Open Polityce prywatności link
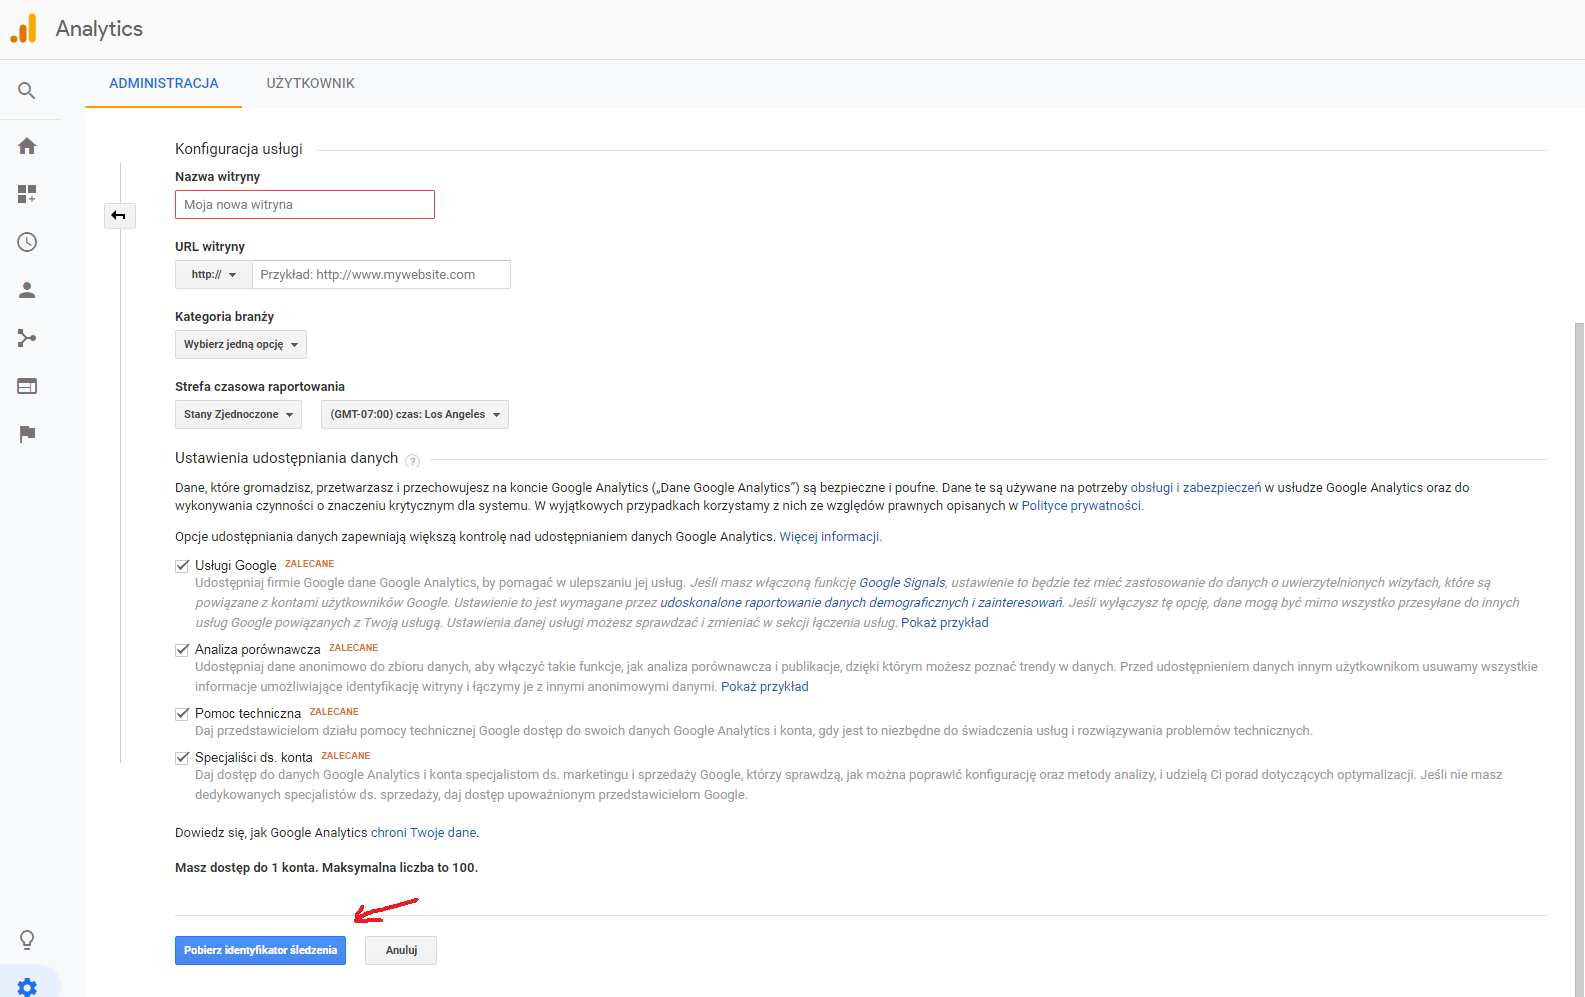The height and width of the screenshot is (997, 1585). pos(1081,506)
